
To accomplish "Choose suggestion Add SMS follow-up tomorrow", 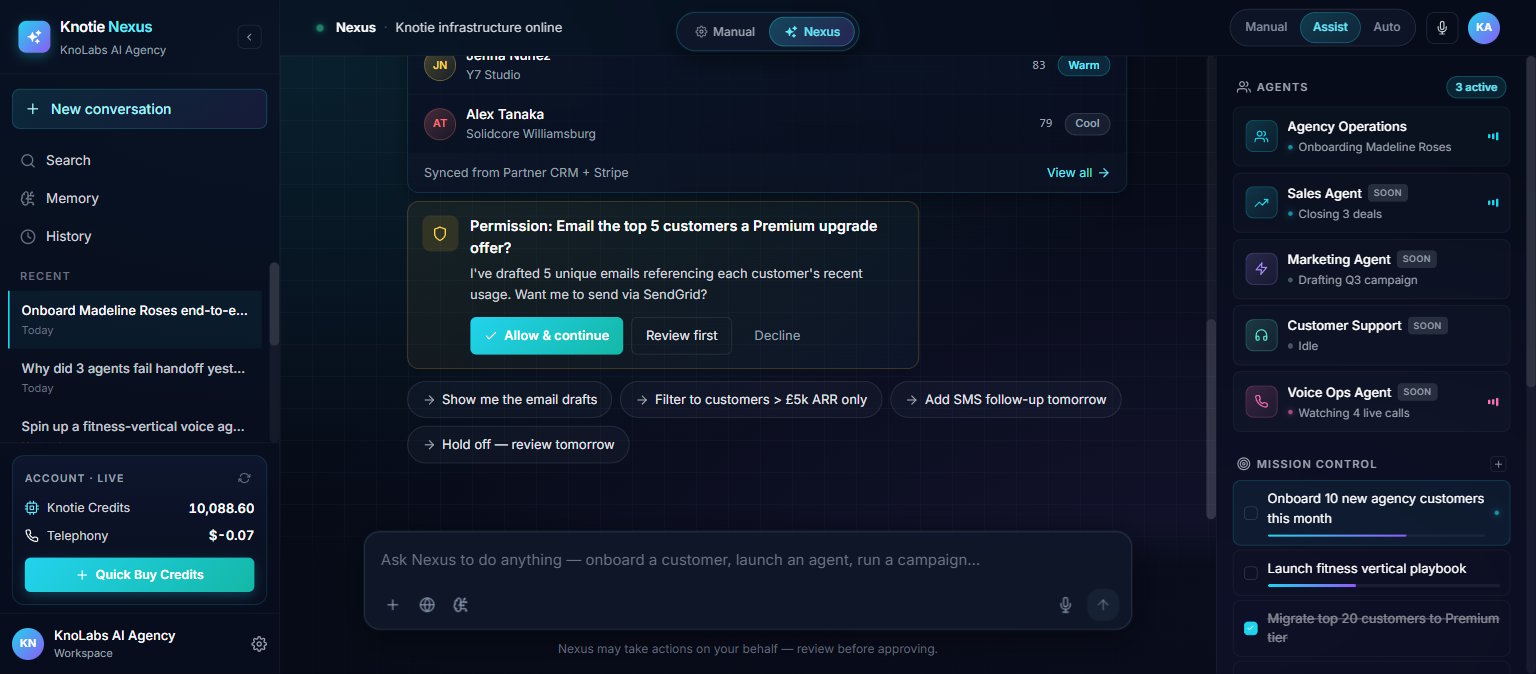I will (x=1006, y=400).
